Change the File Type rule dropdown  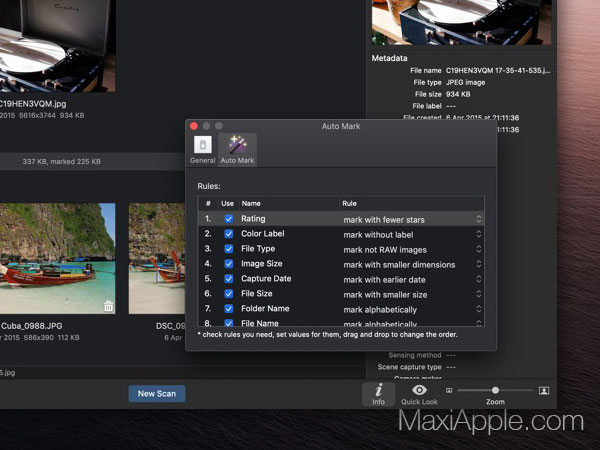pyautogui.click(x=479, y=249)
